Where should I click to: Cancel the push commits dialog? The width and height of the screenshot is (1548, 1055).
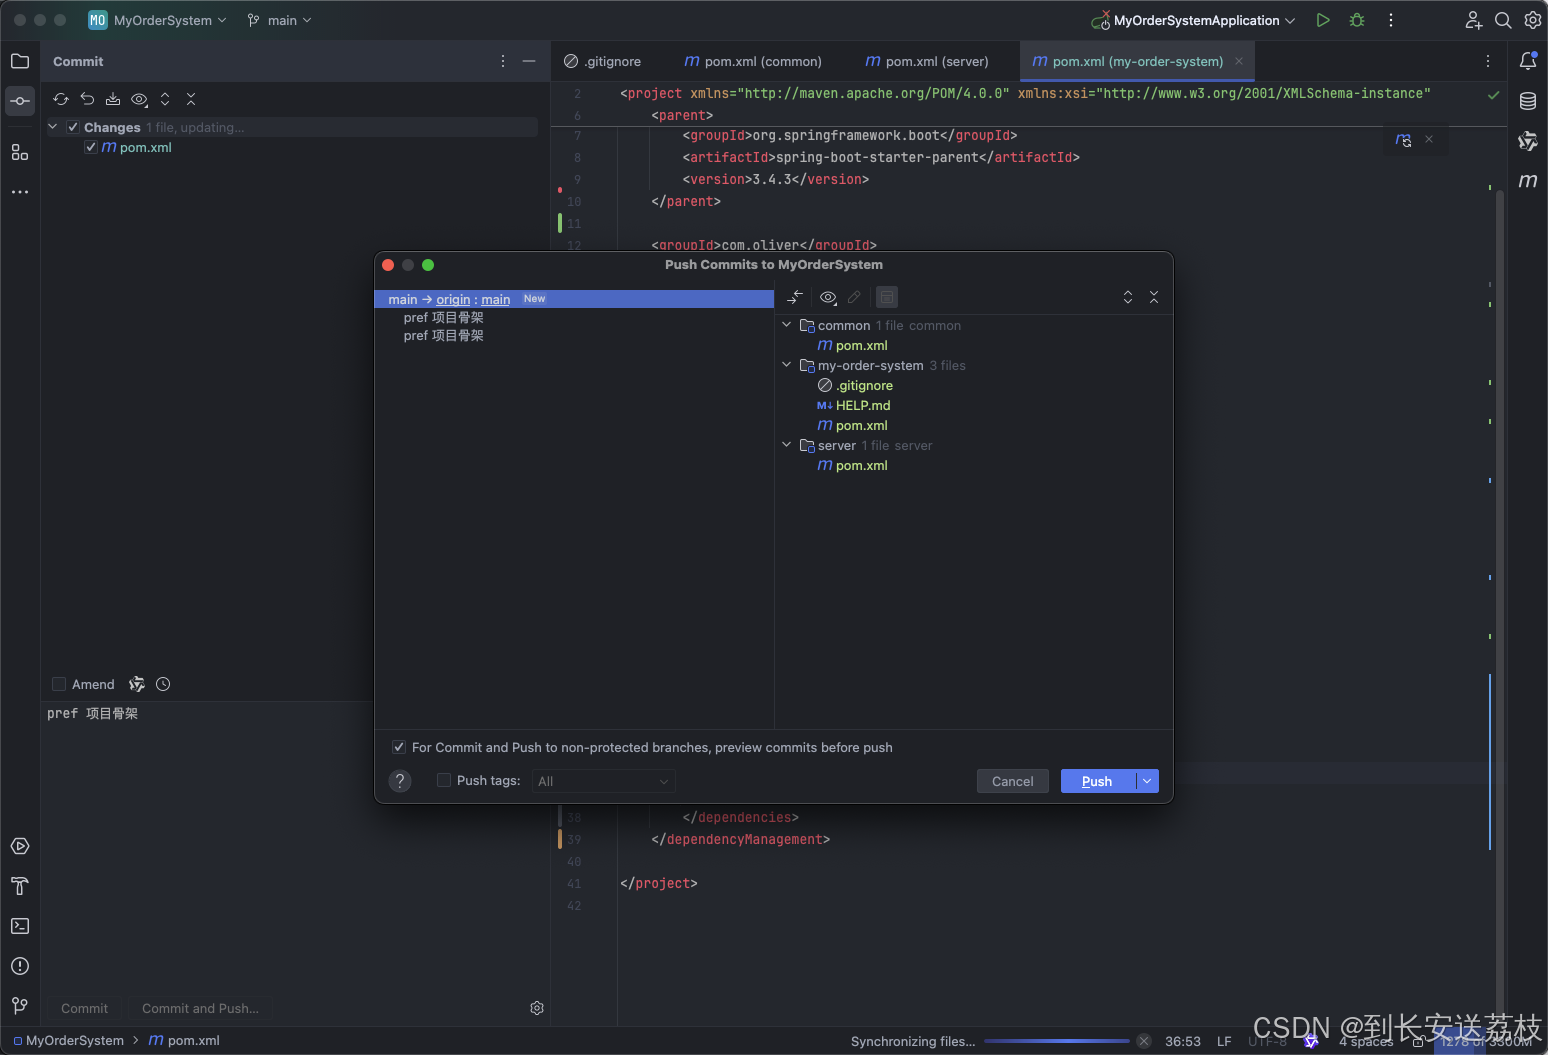pos(1012,781)
